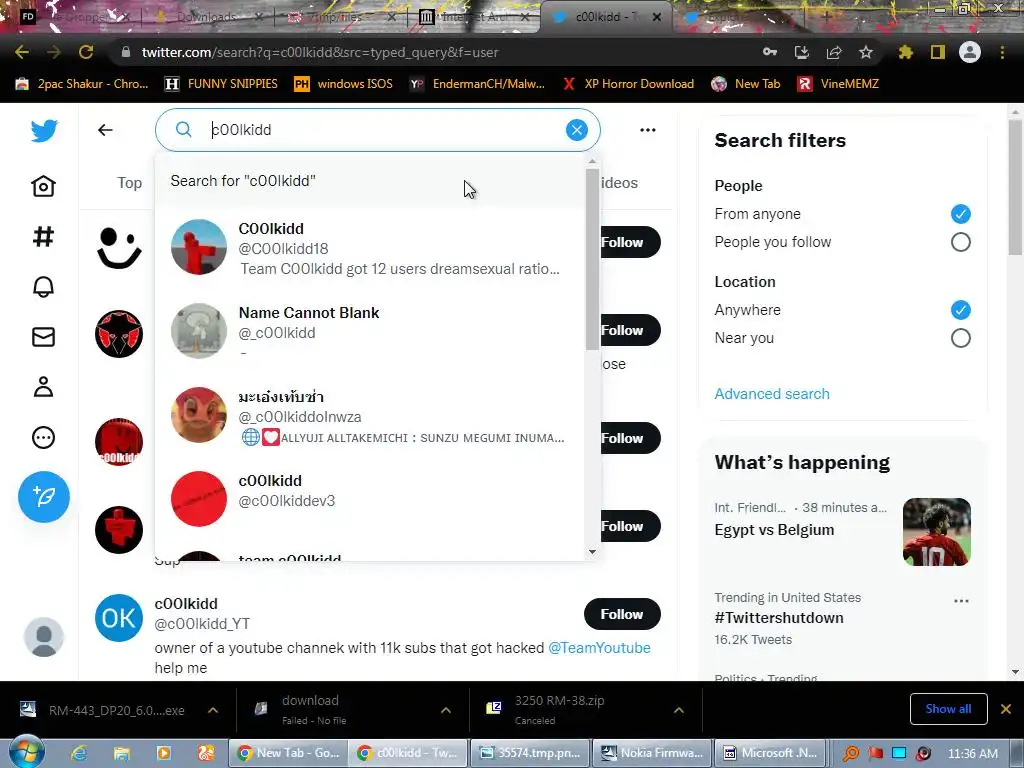Click the Twitter bird logo
The height and width of the screenshot is (768, 1024).
(x=44, y=131)
